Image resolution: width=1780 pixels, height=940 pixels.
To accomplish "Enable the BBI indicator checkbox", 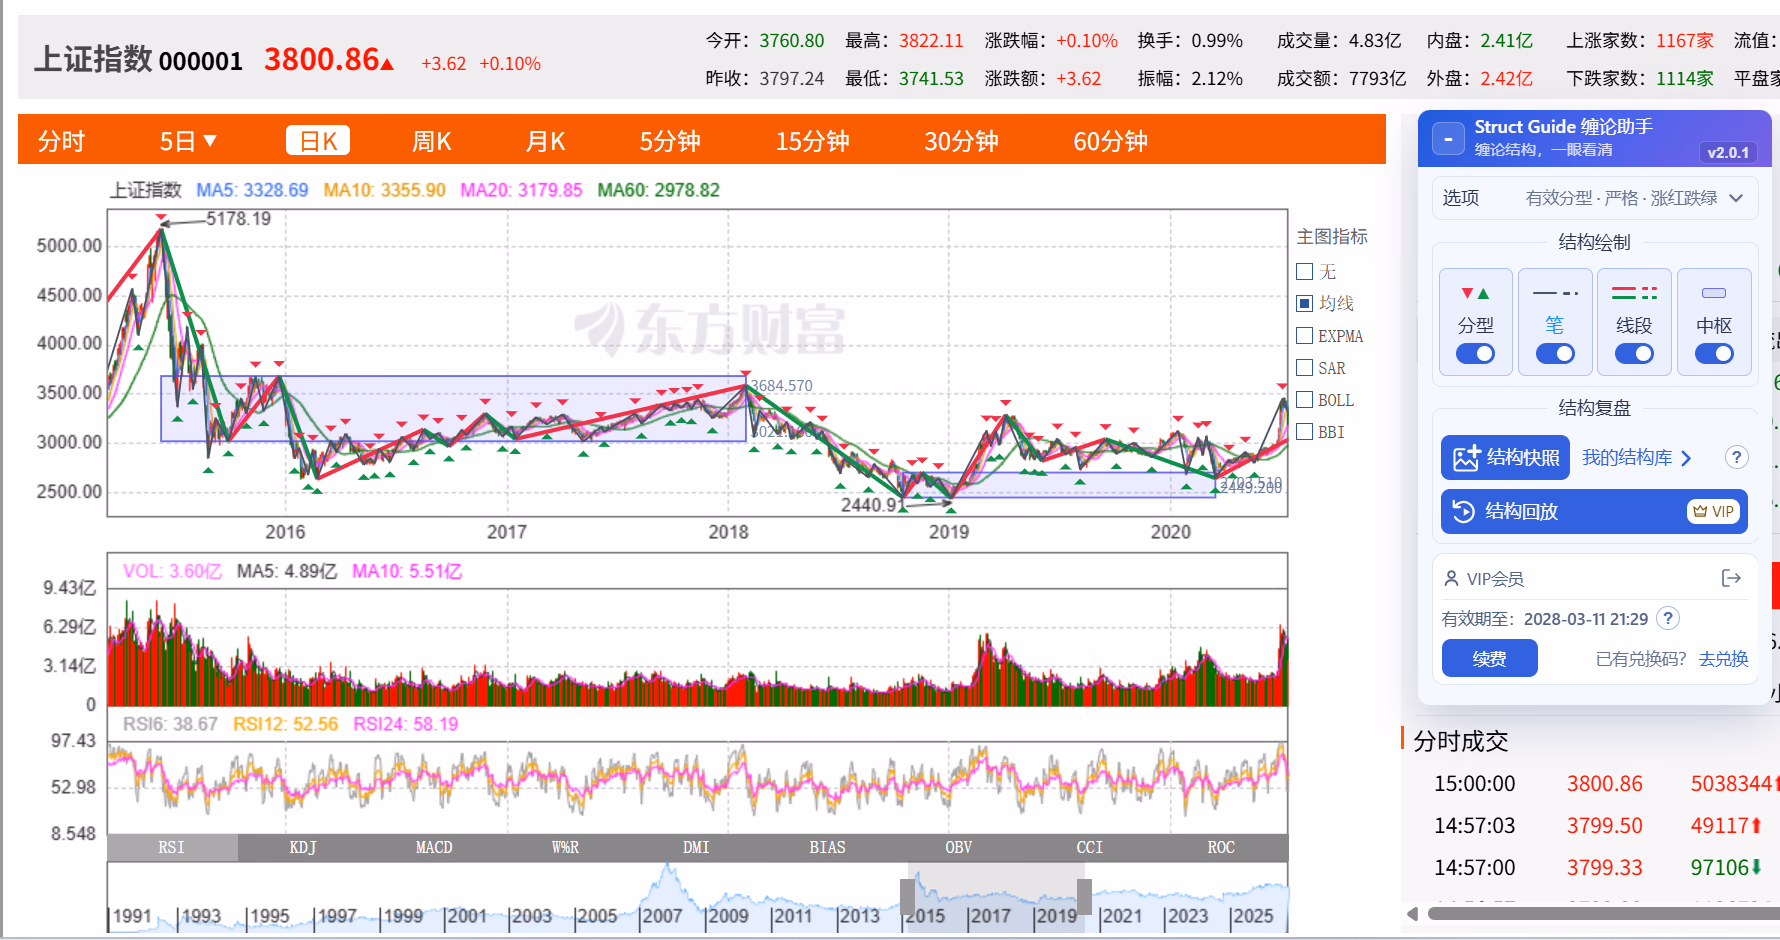I will [1304, 431].
